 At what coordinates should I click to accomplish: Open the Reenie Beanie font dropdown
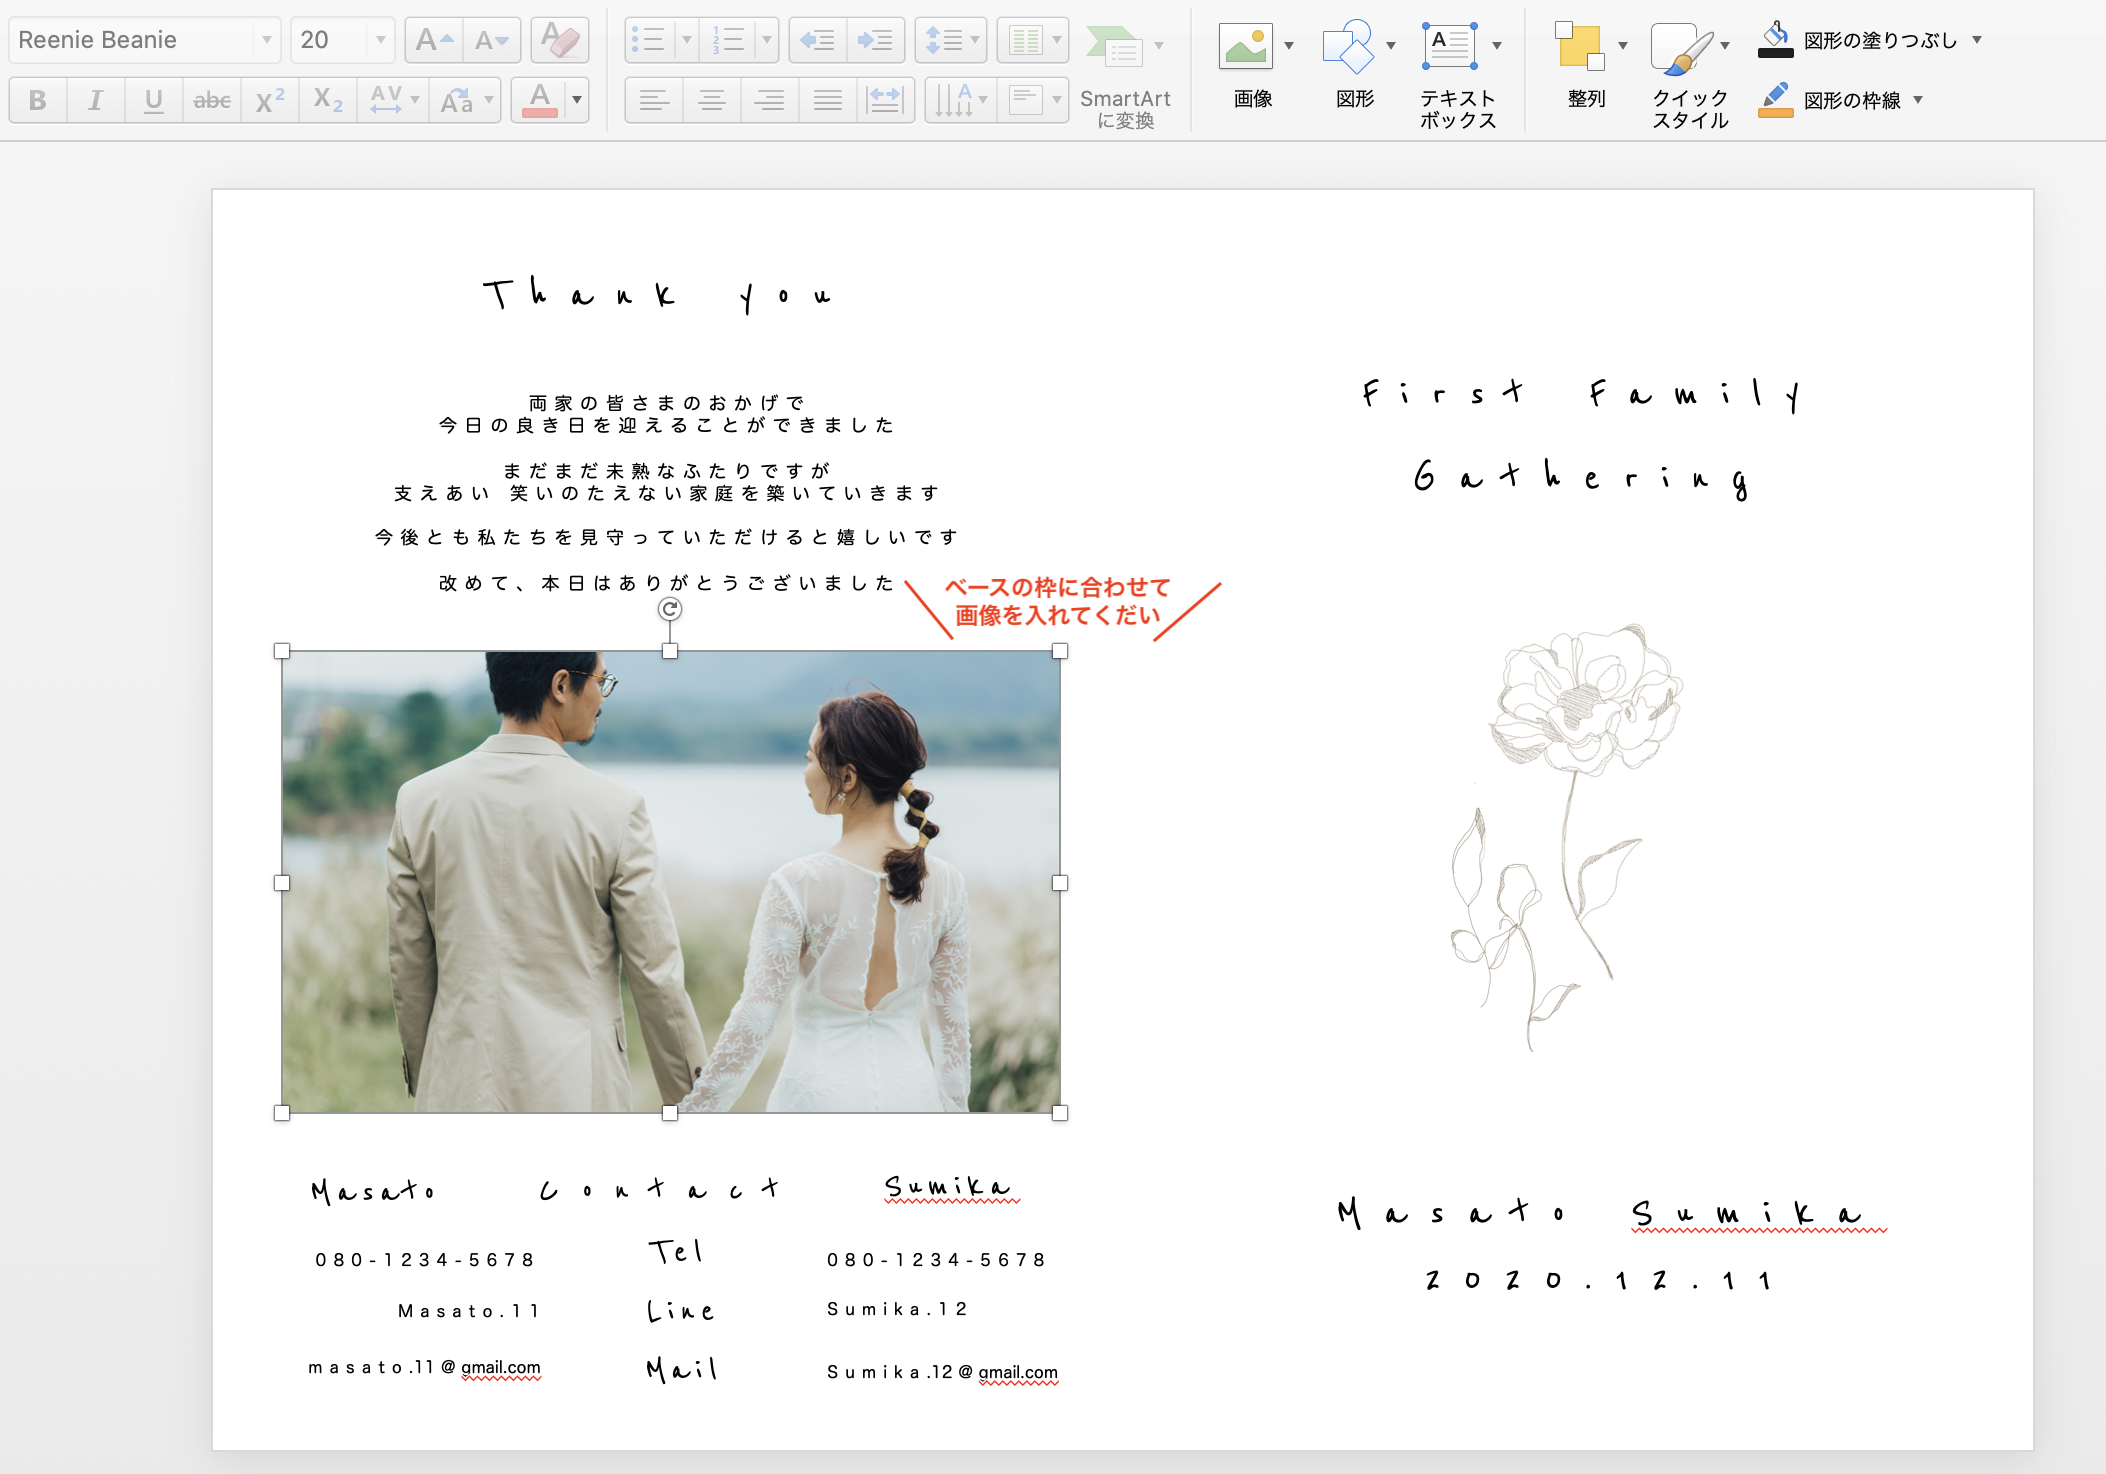[x=265, y=39]
